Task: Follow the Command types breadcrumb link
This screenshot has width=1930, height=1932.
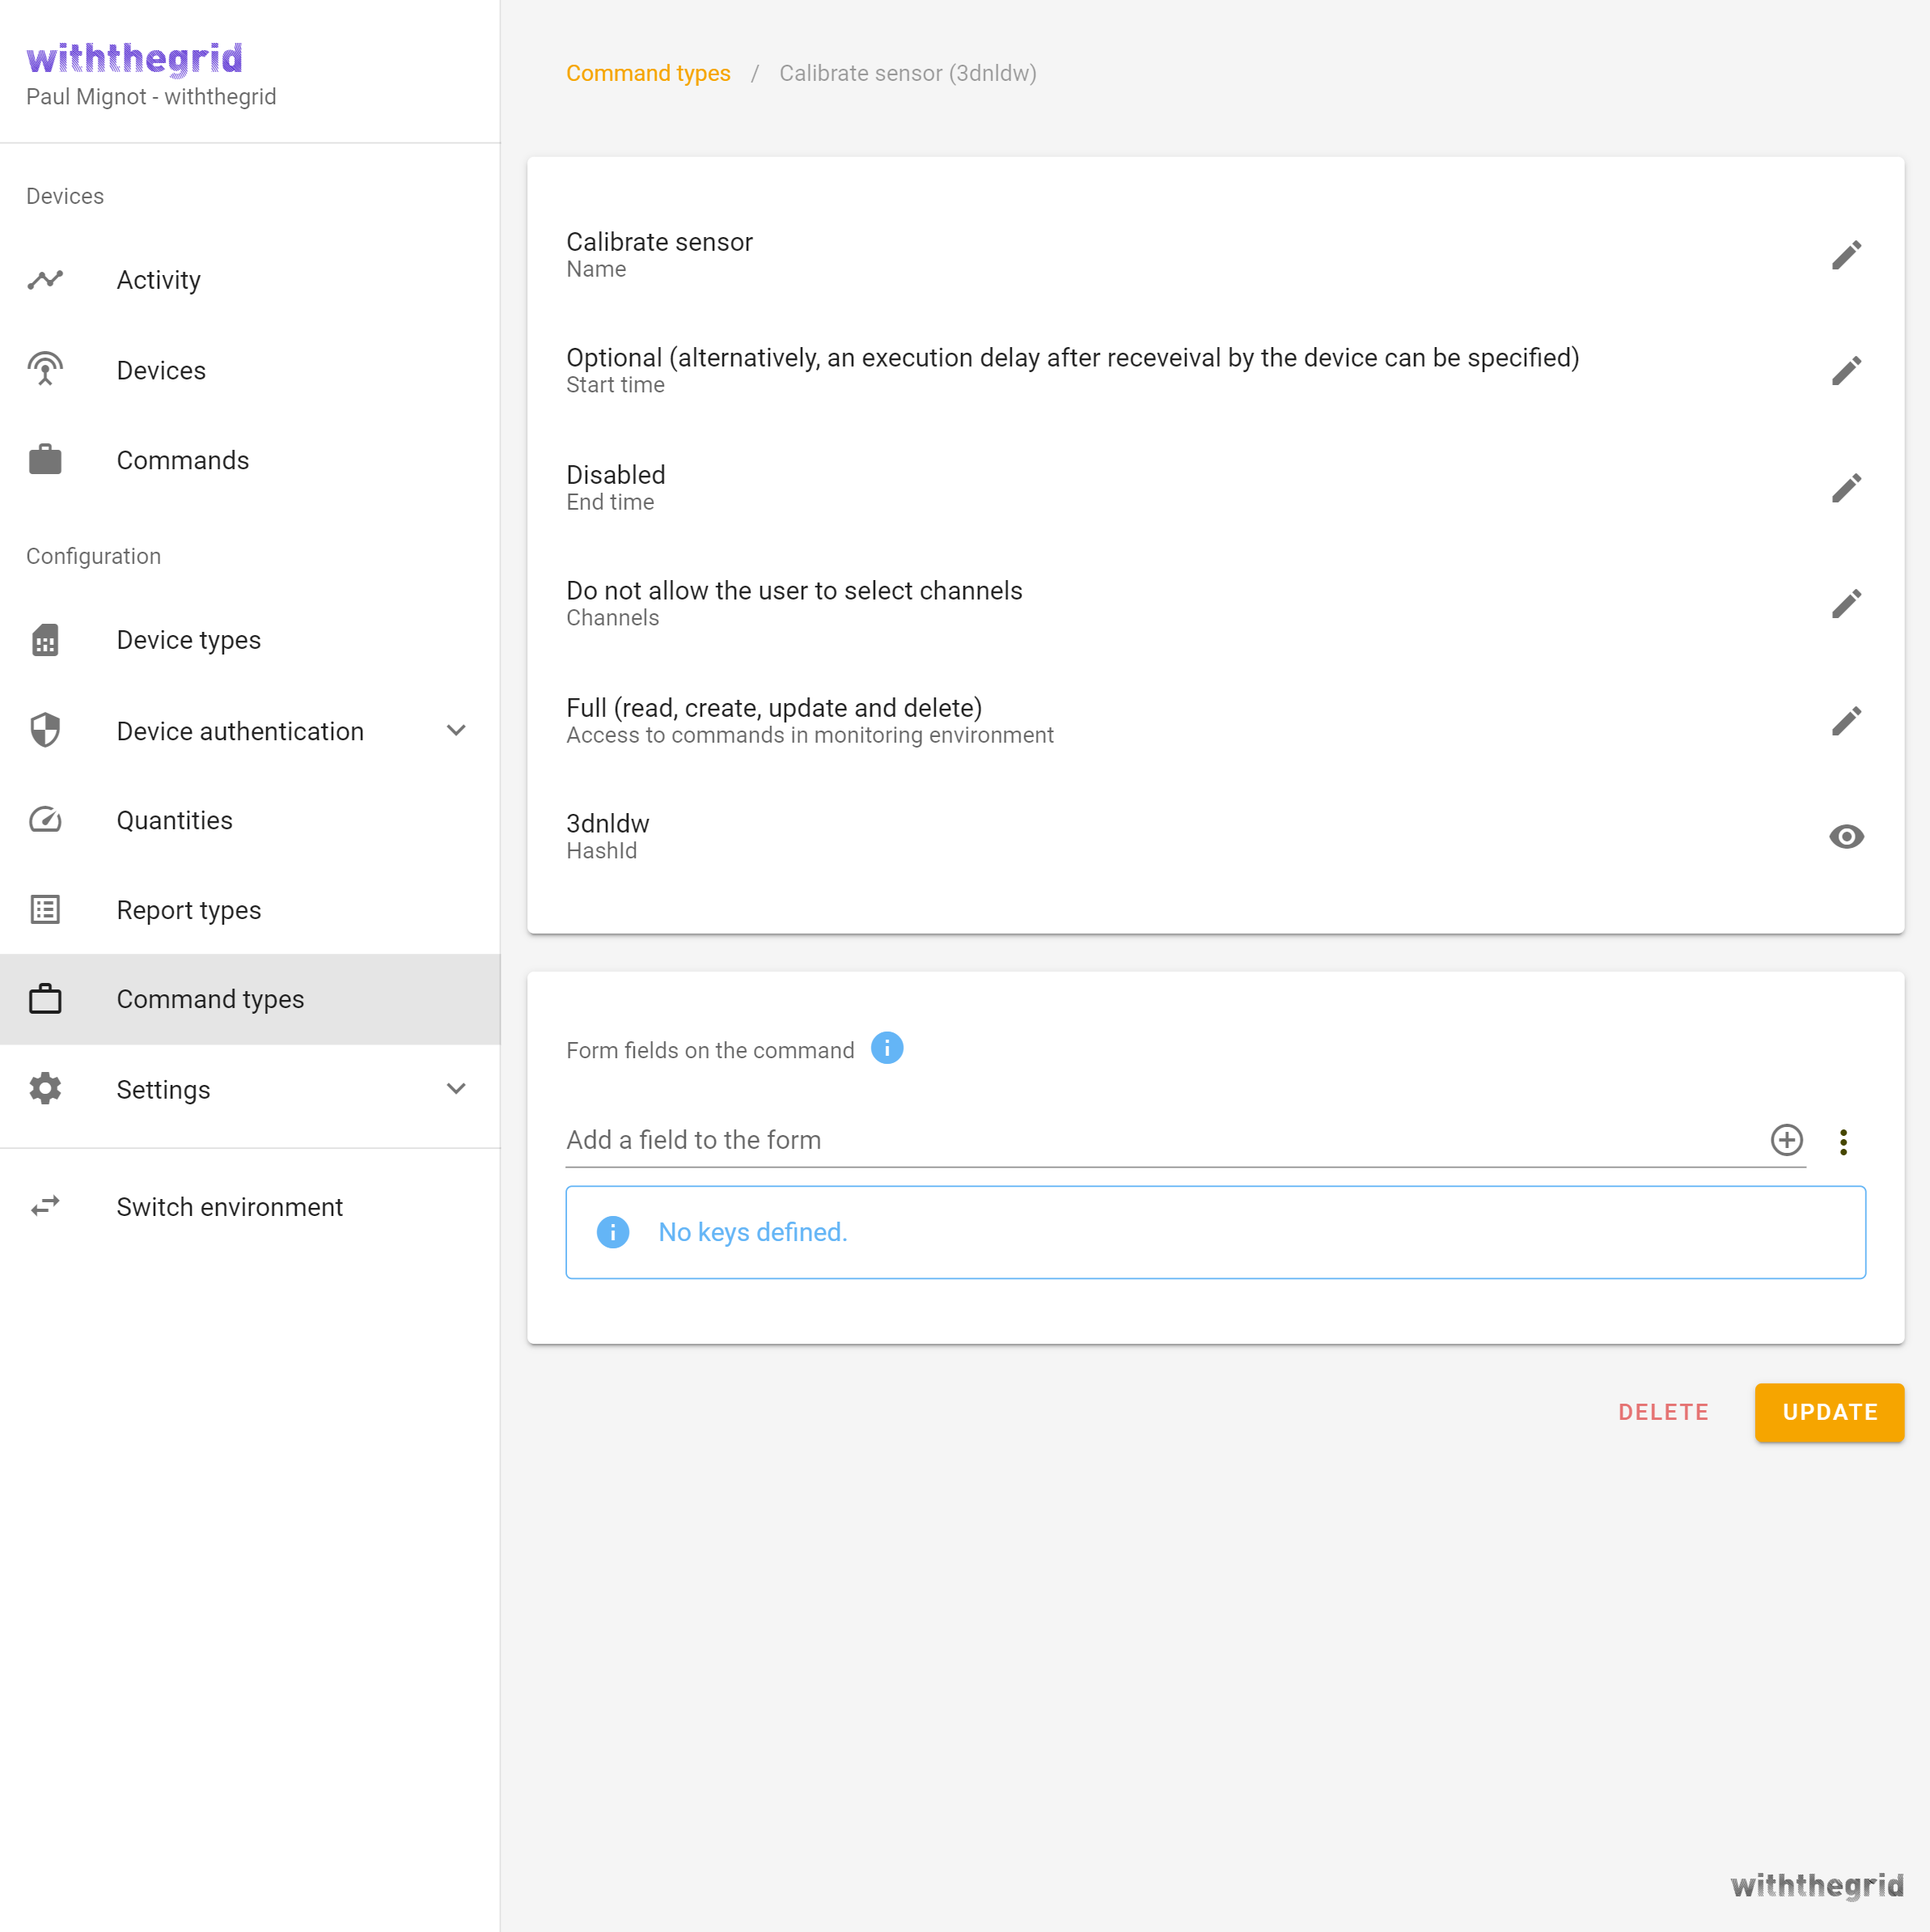Action: (648, 73)
